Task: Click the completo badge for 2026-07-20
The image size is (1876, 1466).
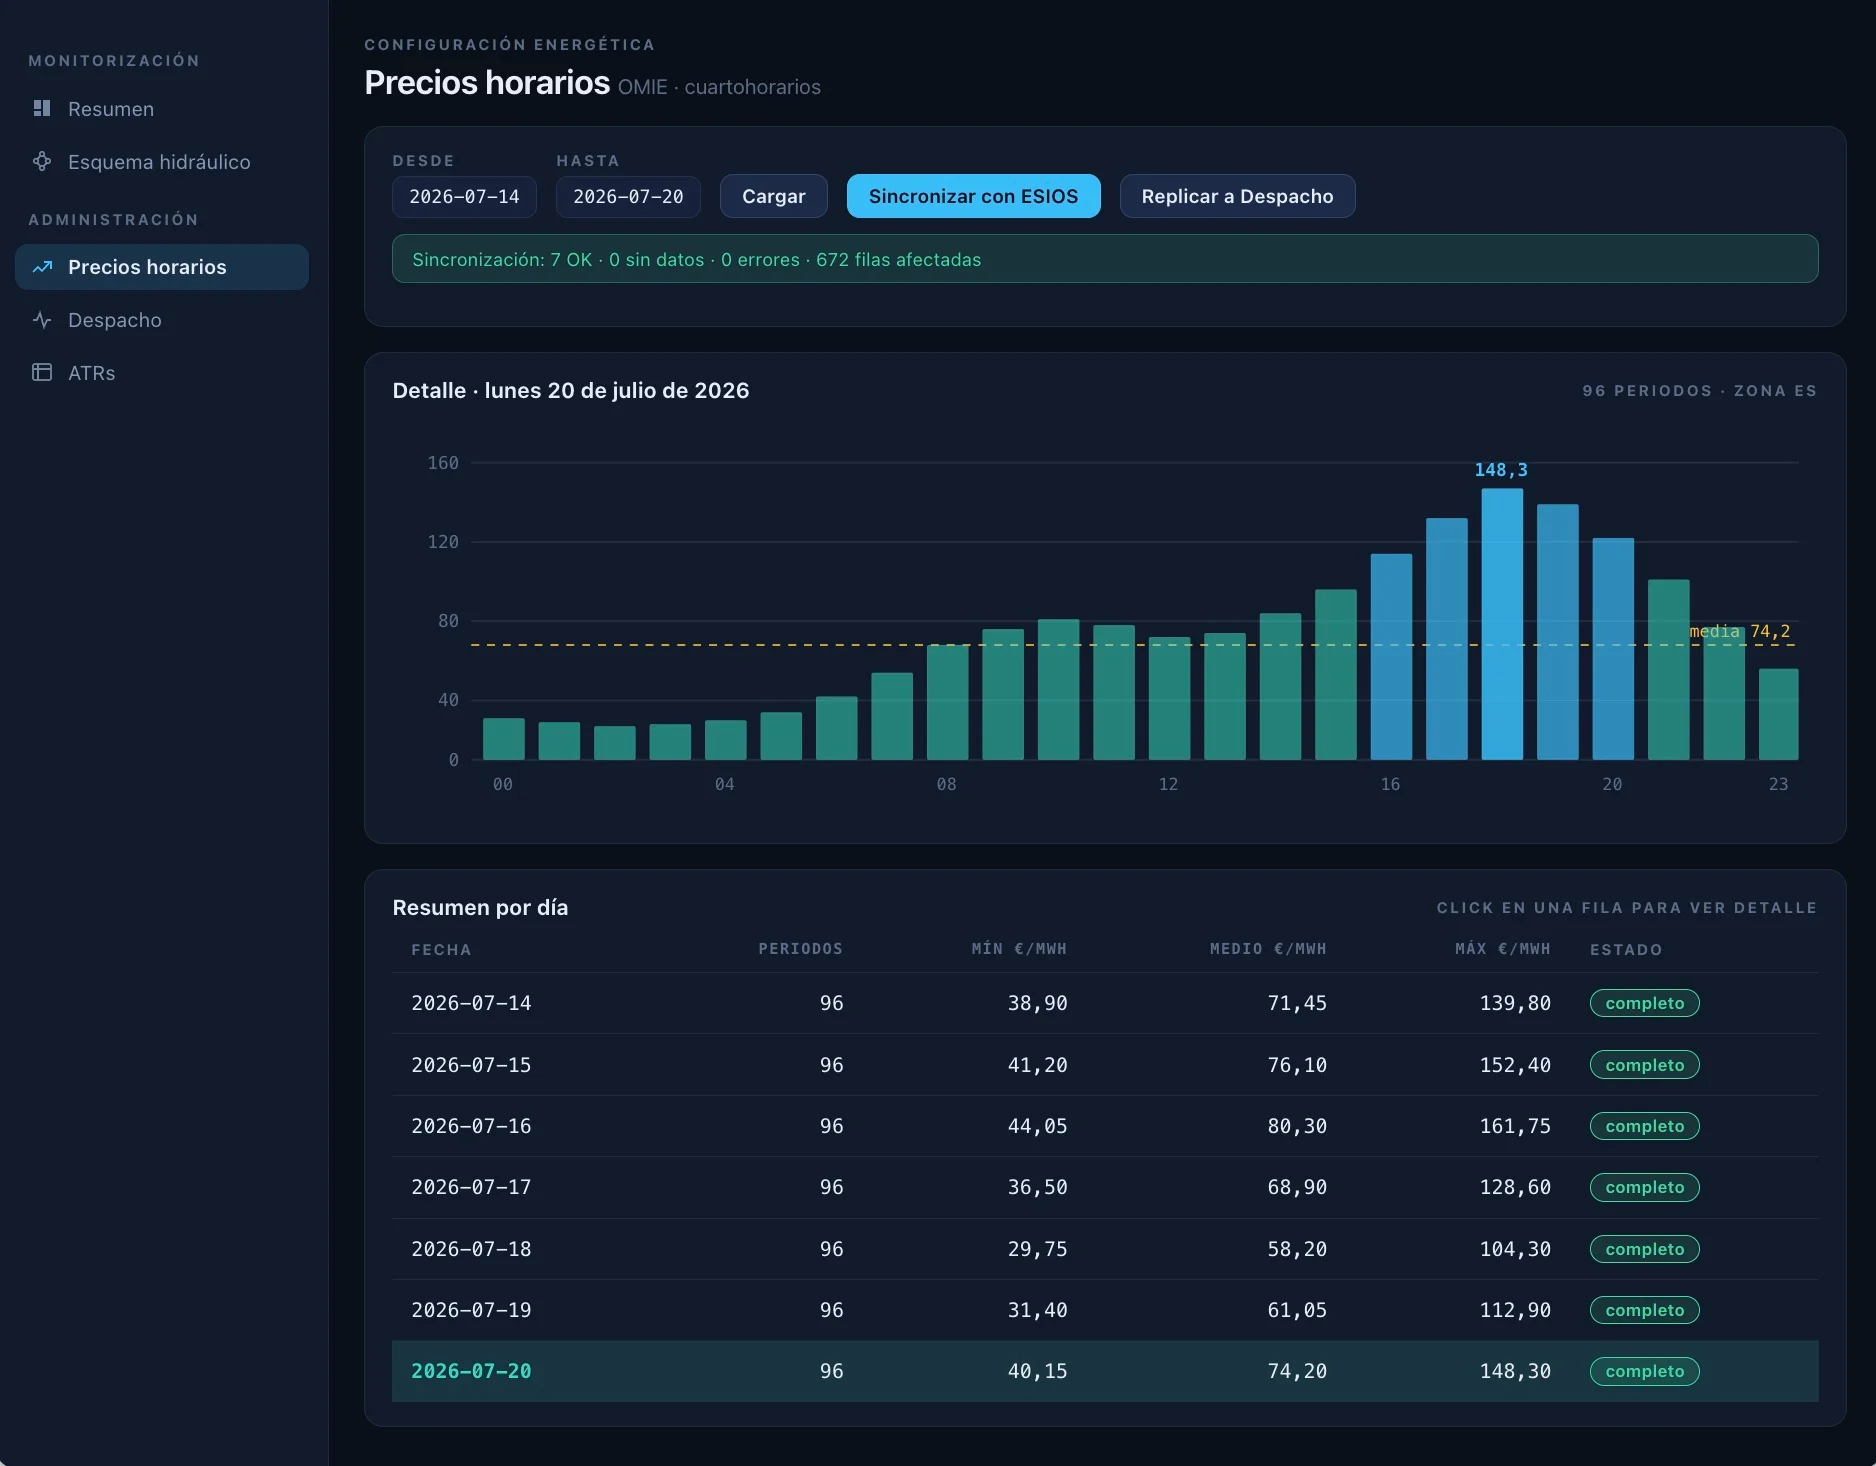Action: click(1644, 1371)
